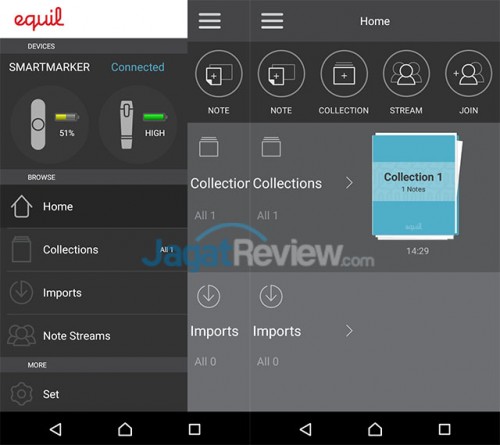Tap Android Home button on right phone

click(375, 429)
